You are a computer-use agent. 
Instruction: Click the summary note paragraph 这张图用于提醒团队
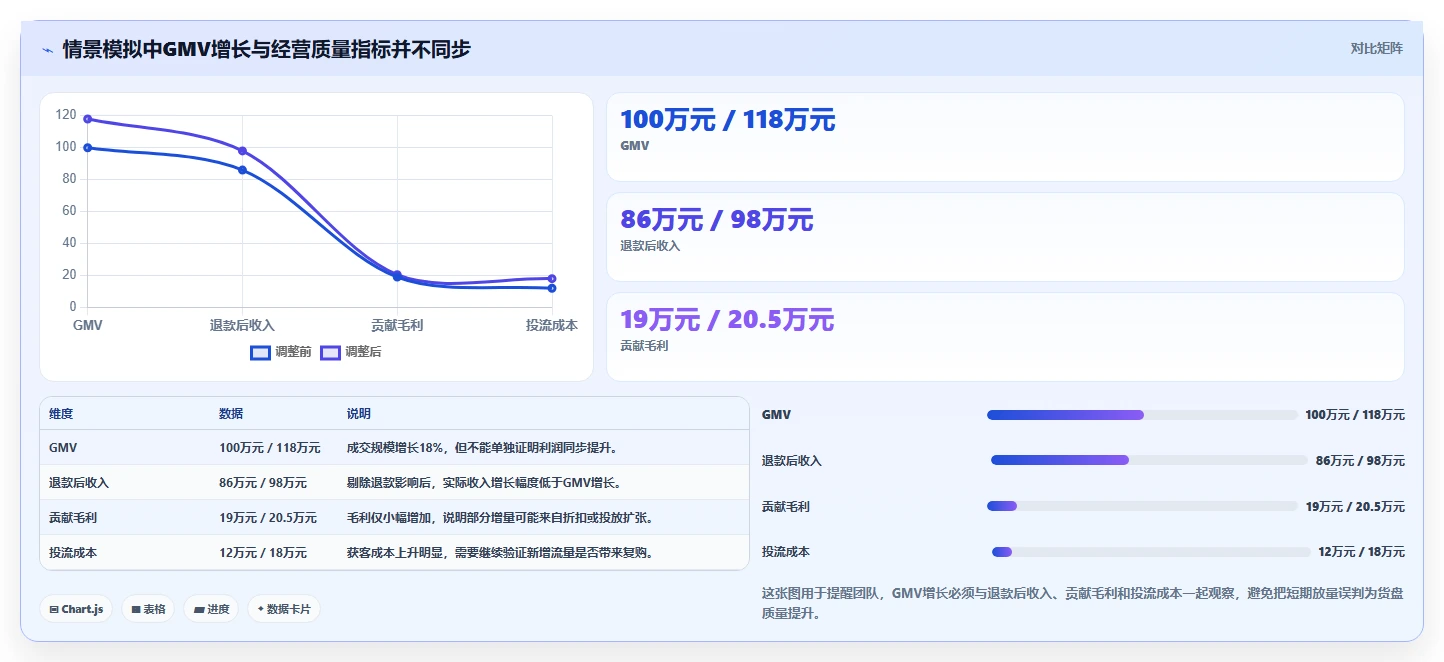(x=1082, y=603)
